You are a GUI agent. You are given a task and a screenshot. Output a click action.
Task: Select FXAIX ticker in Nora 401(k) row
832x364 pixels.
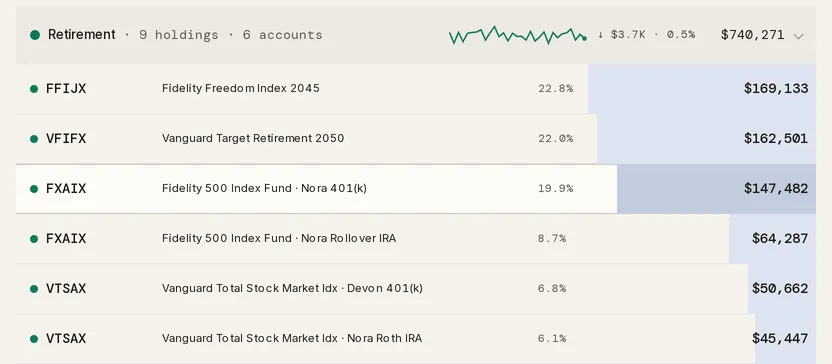66,188
